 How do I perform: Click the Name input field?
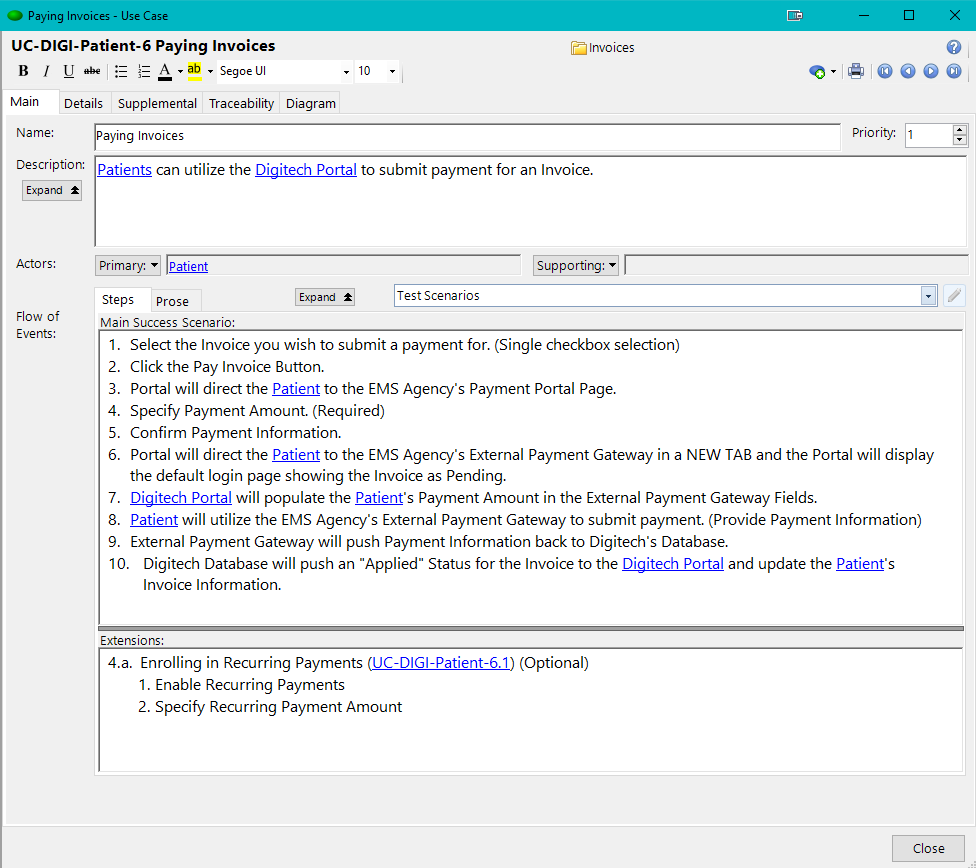(x=467, y=136)
